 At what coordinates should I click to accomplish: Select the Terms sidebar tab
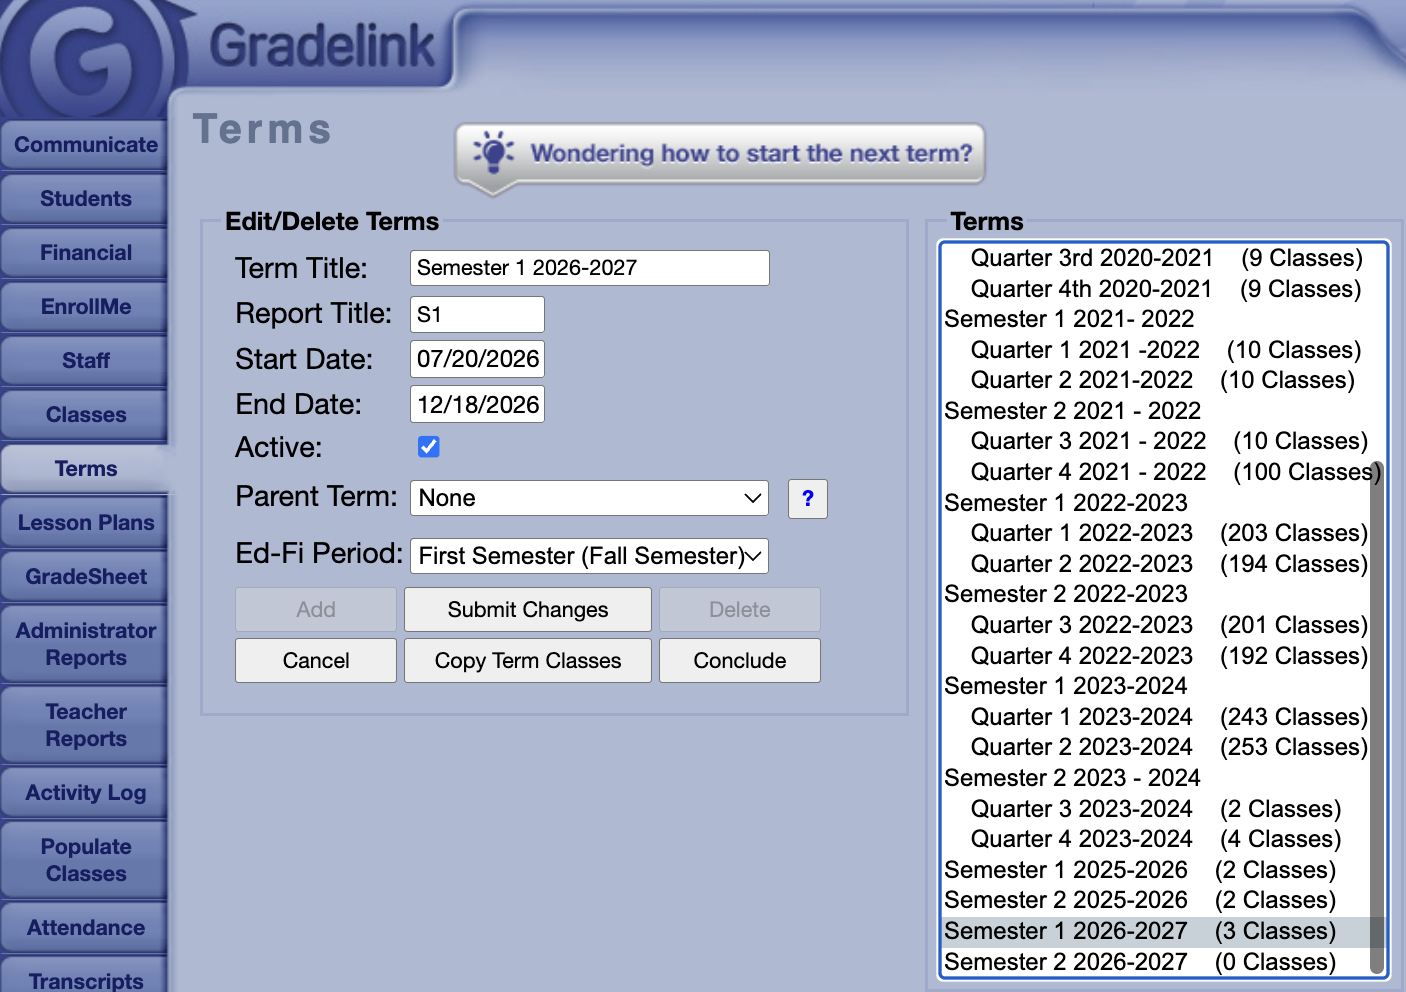pyautogui.click(x=86, y=469)
